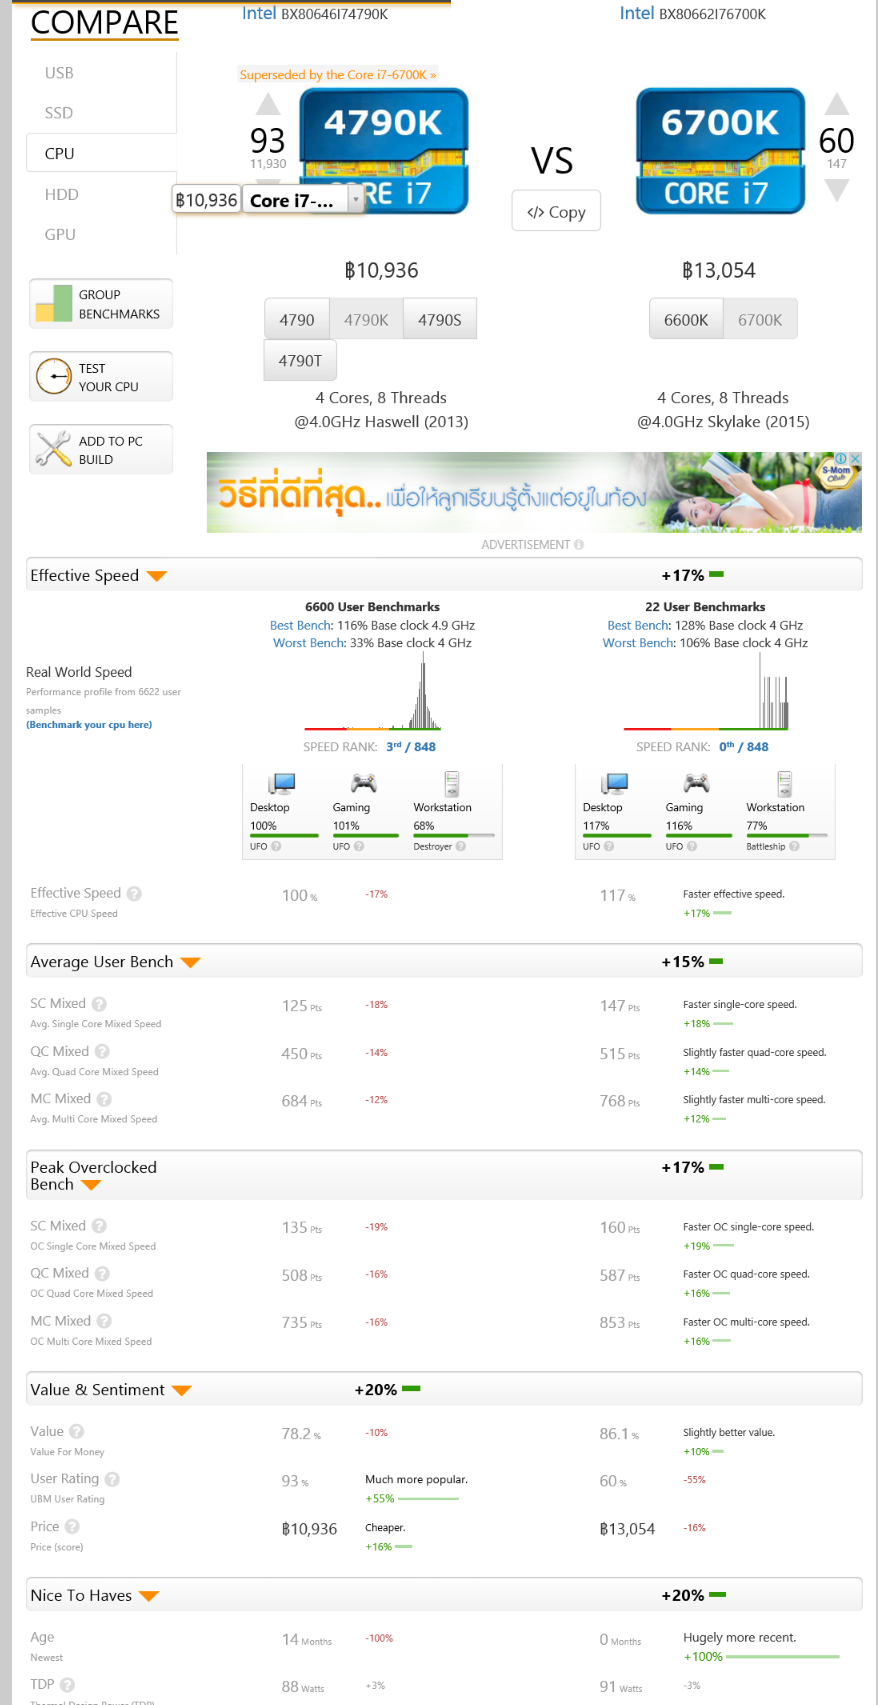
Task: Downvote the 6700K with the down arrow
Action: (837, 190)
